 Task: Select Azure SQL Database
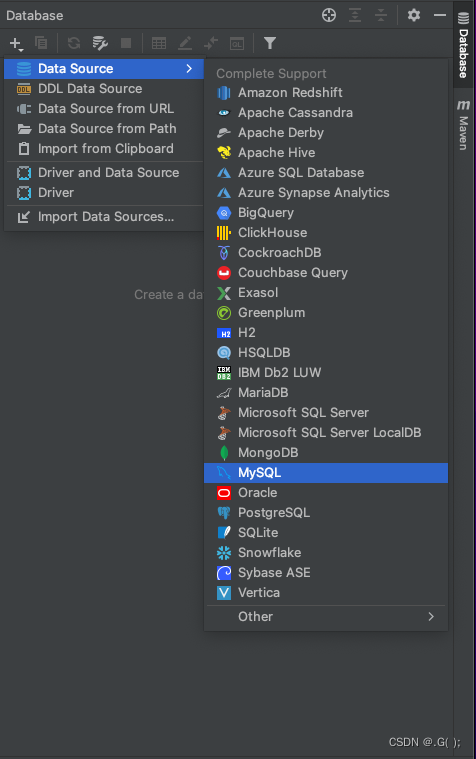pyautogui.click(x=326, y=172)
